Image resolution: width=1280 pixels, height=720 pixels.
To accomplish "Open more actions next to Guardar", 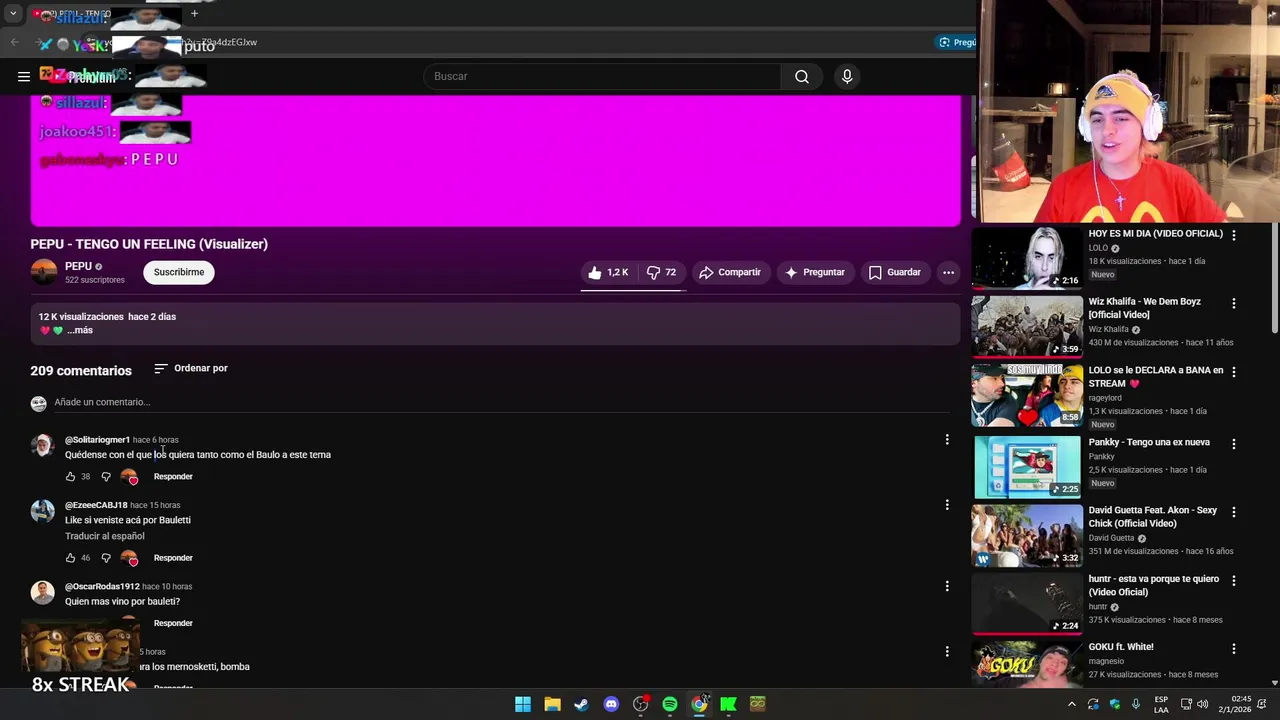I will point(948,272).
